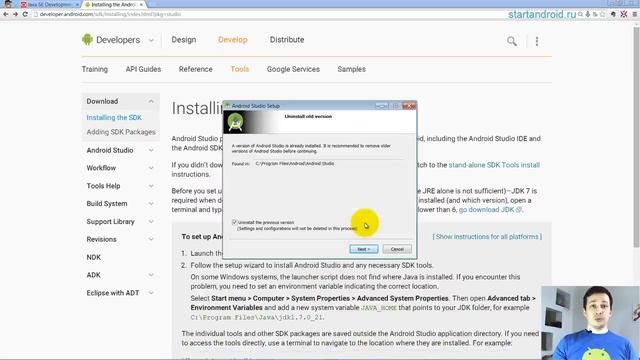The image size is (640, 360).
Task: Click the browser forward arrow
Action: (16, 14)
